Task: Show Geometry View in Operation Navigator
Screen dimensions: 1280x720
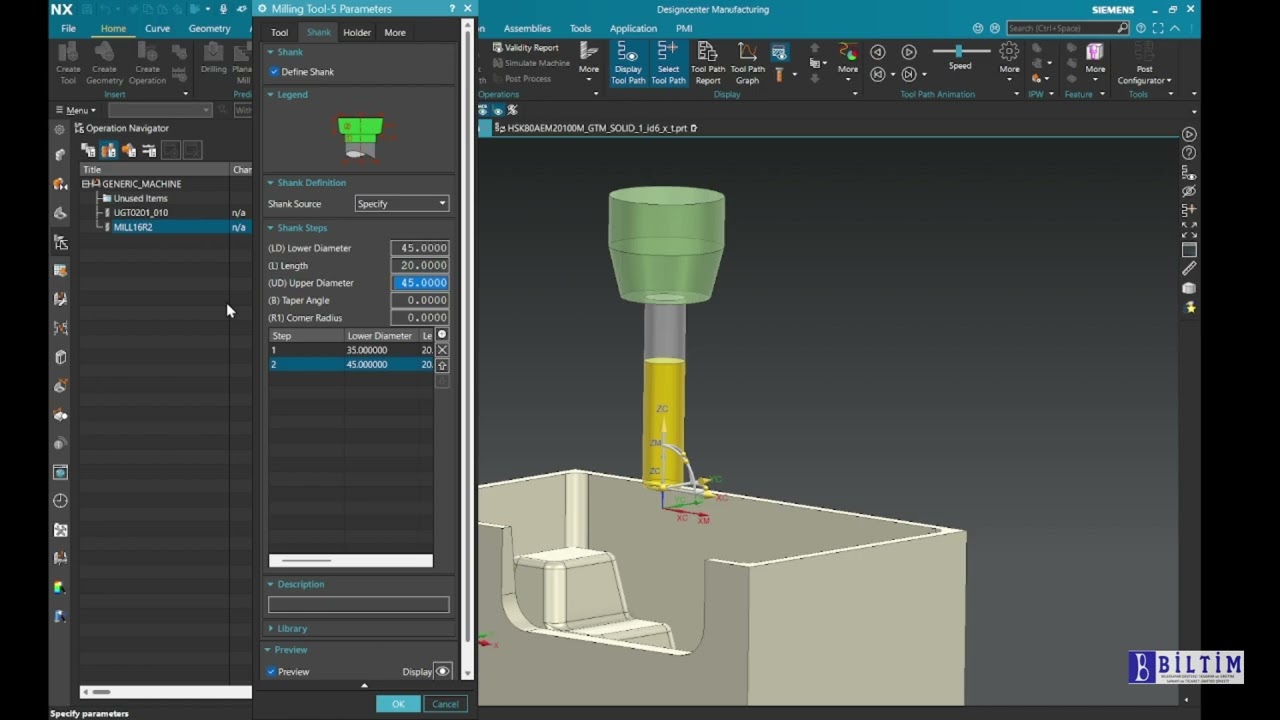Action: (x=128, y=151)
